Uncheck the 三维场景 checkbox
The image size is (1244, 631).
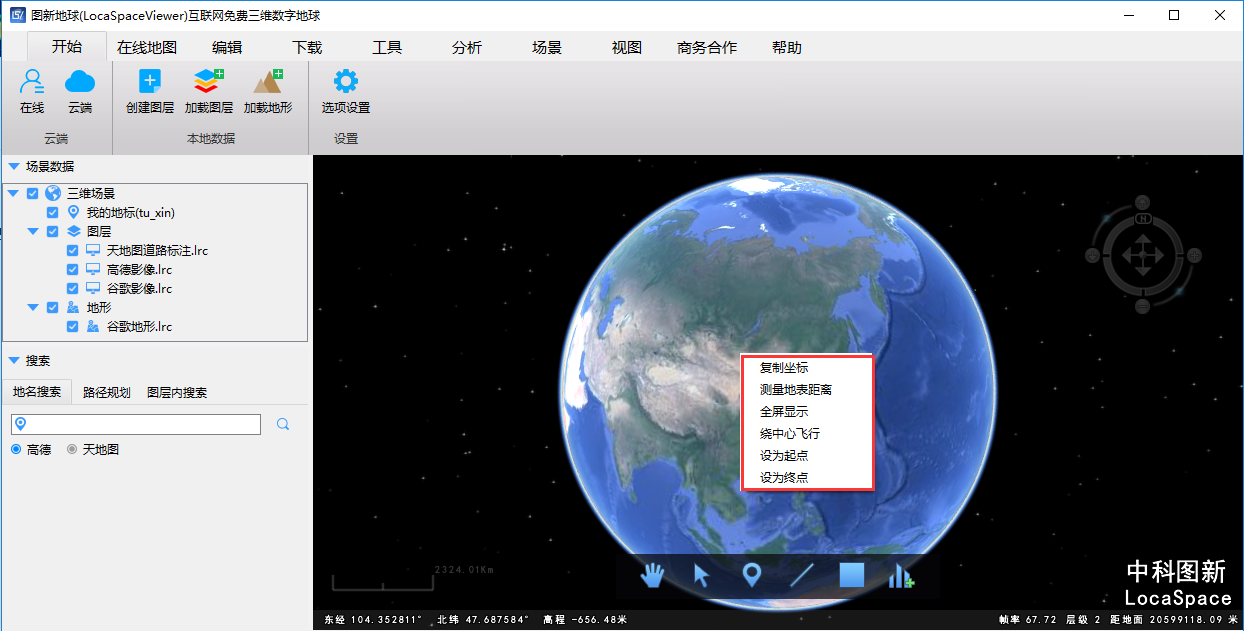(33, 193)
